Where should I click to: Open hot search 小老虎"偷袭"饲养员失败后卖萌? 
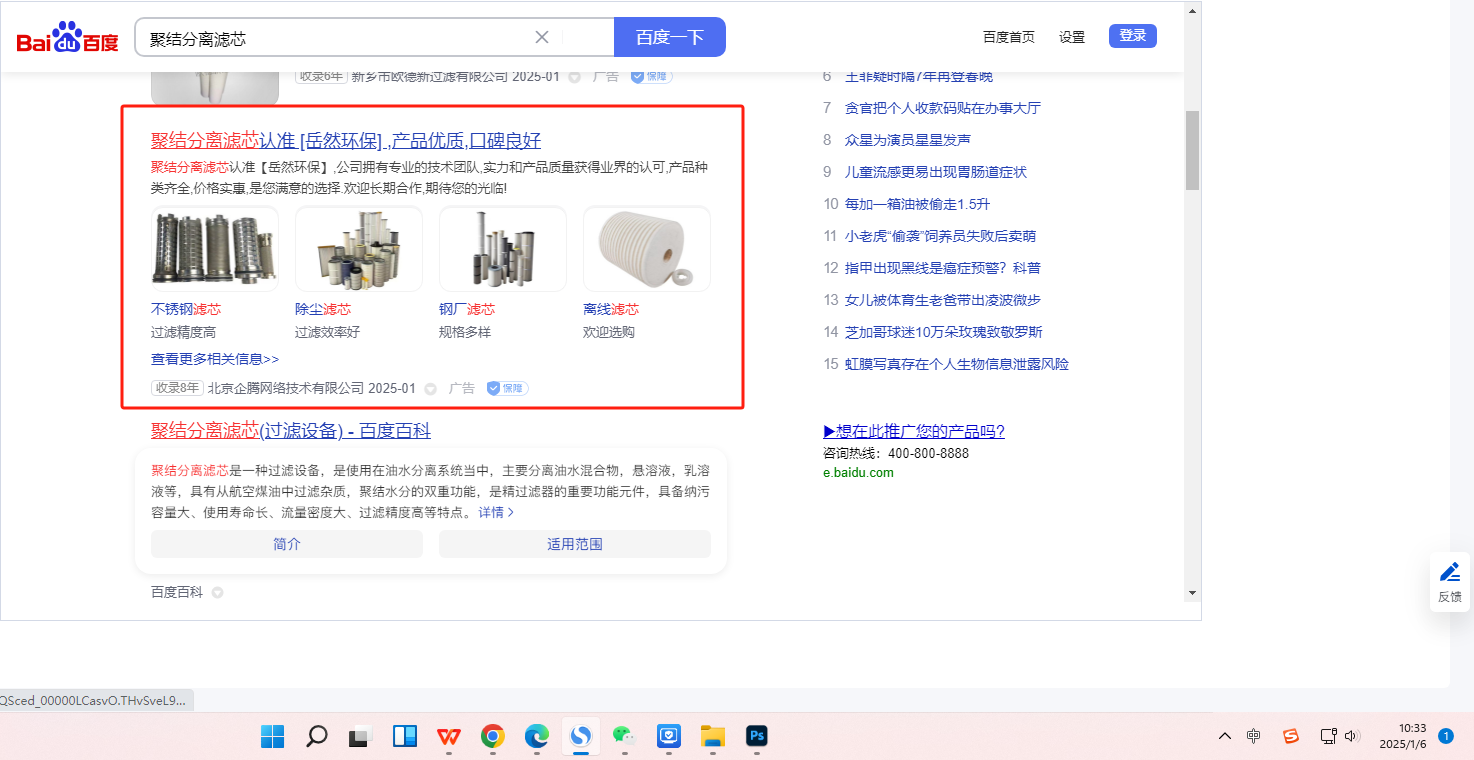pos(940,236)
